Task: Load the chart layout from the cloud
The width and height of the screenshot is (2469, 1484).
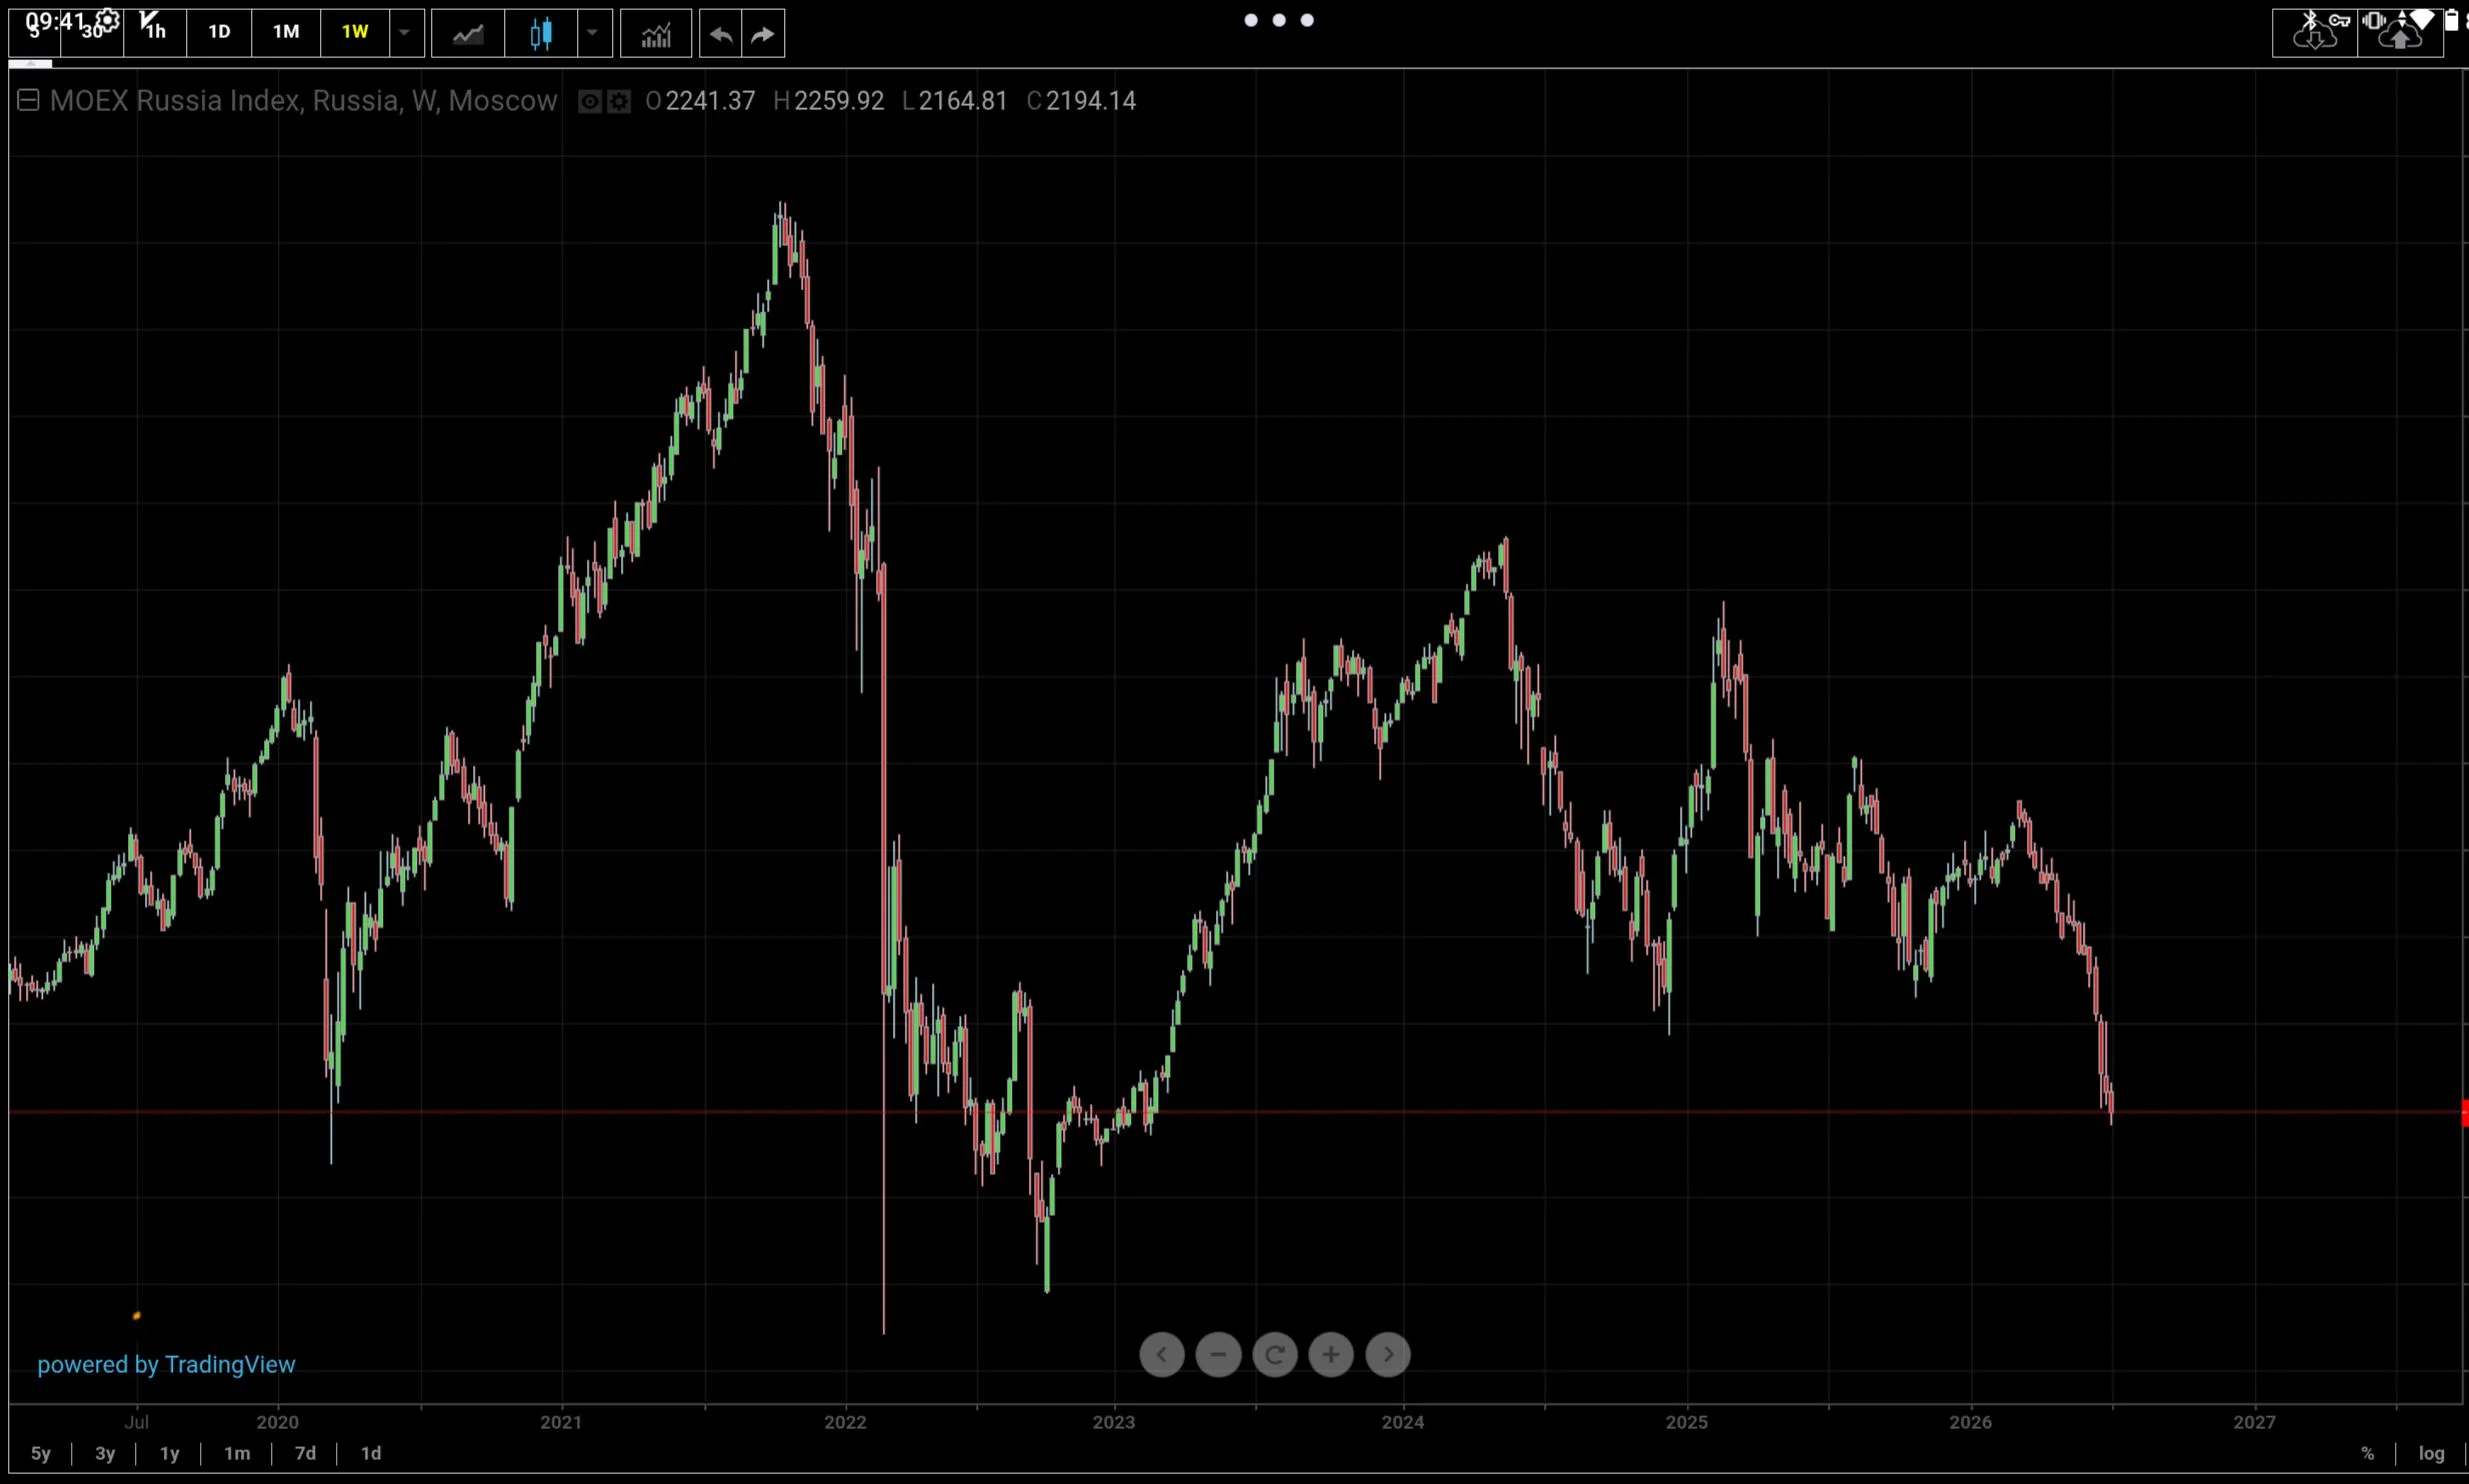Action: pyautogui.click(x=2315, y=33)
